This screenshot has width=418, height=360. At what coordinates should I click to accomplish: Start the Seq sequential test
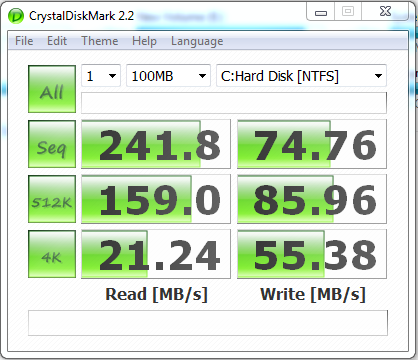pyautogui.click(x=52, y=144)
